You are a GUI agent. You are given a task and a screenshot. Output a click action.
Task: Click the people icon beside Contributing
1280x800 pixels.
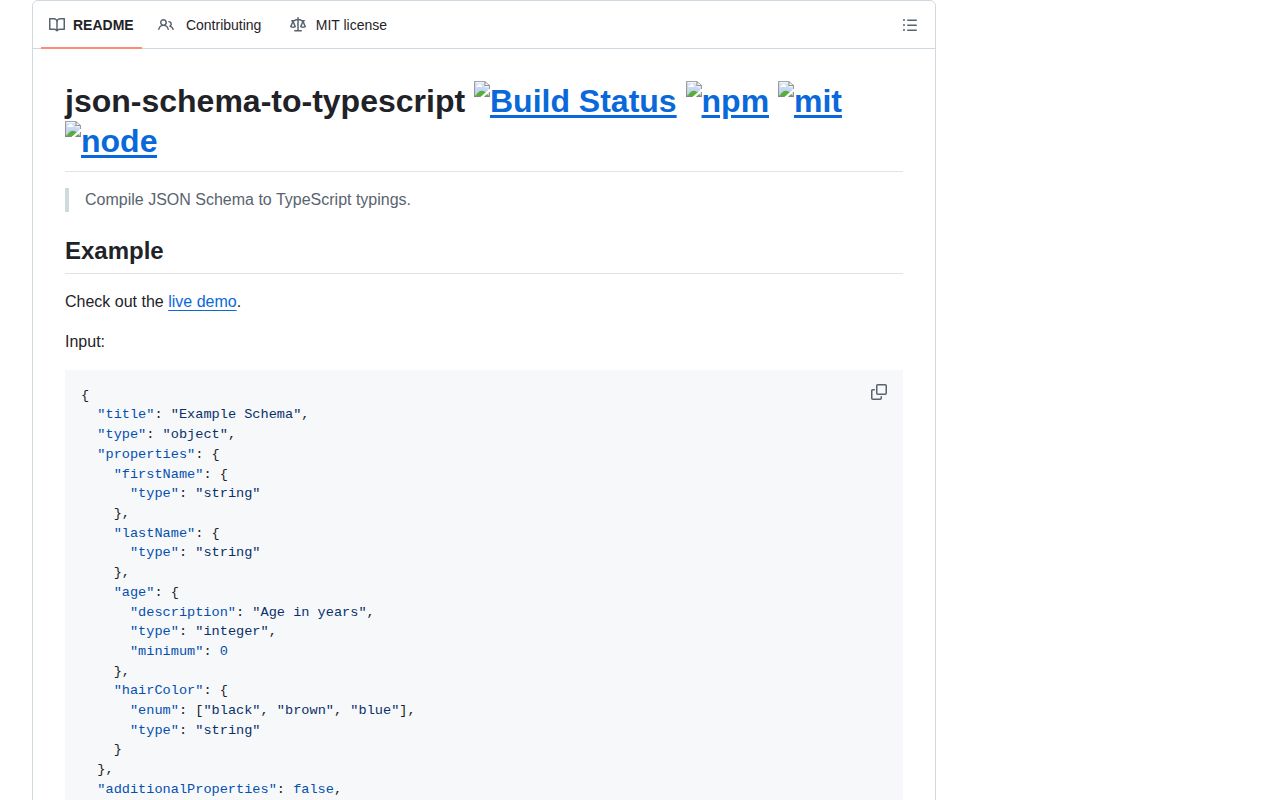click(166, 25)
